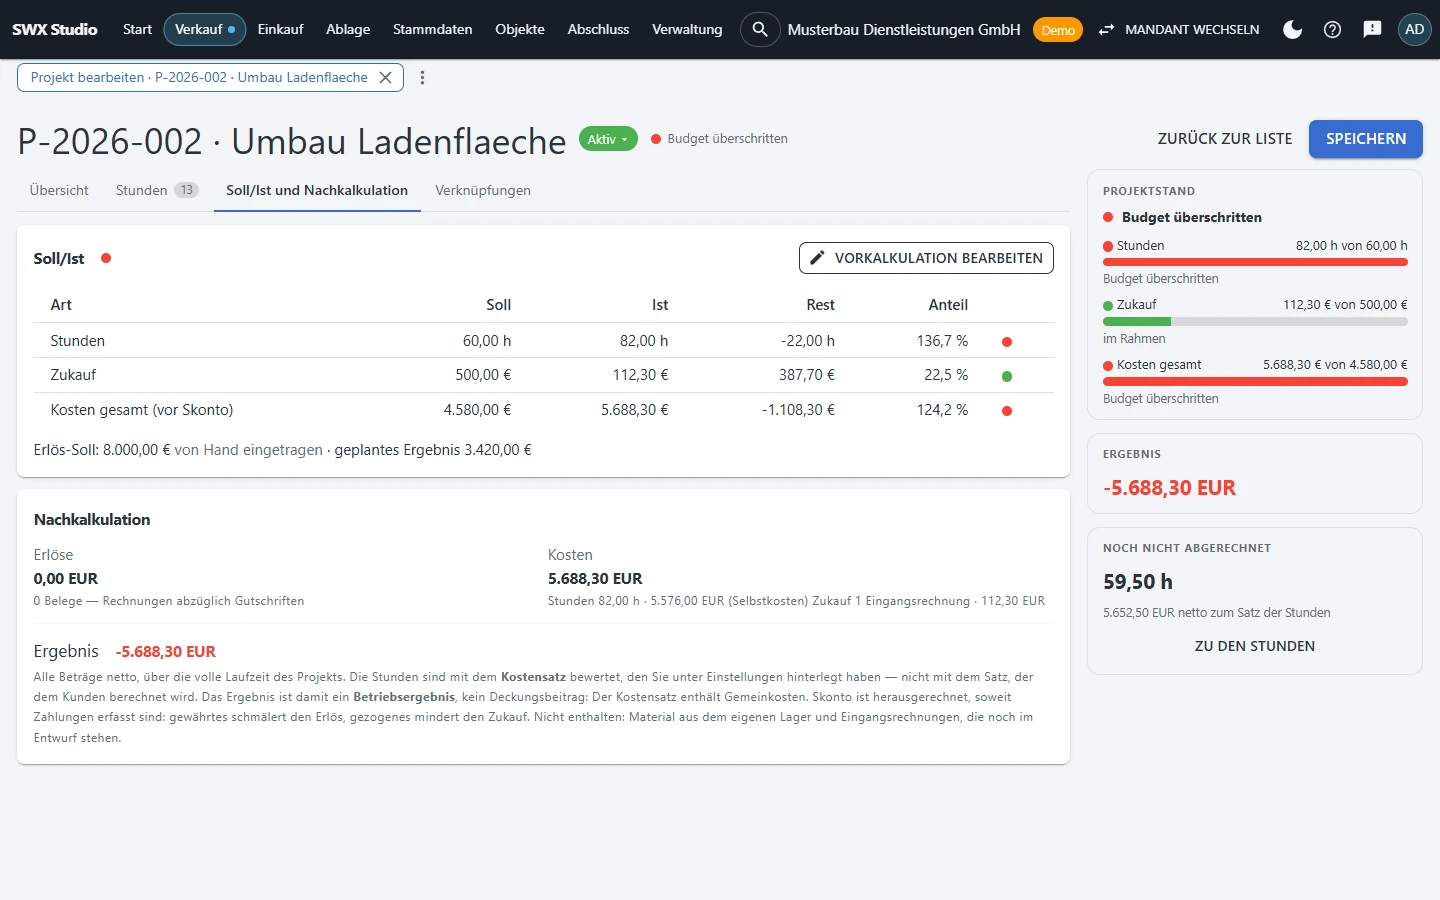Click Zu den Stunden button
Viewport: 1440px width, 900px height.
(x=1255, y=646)
